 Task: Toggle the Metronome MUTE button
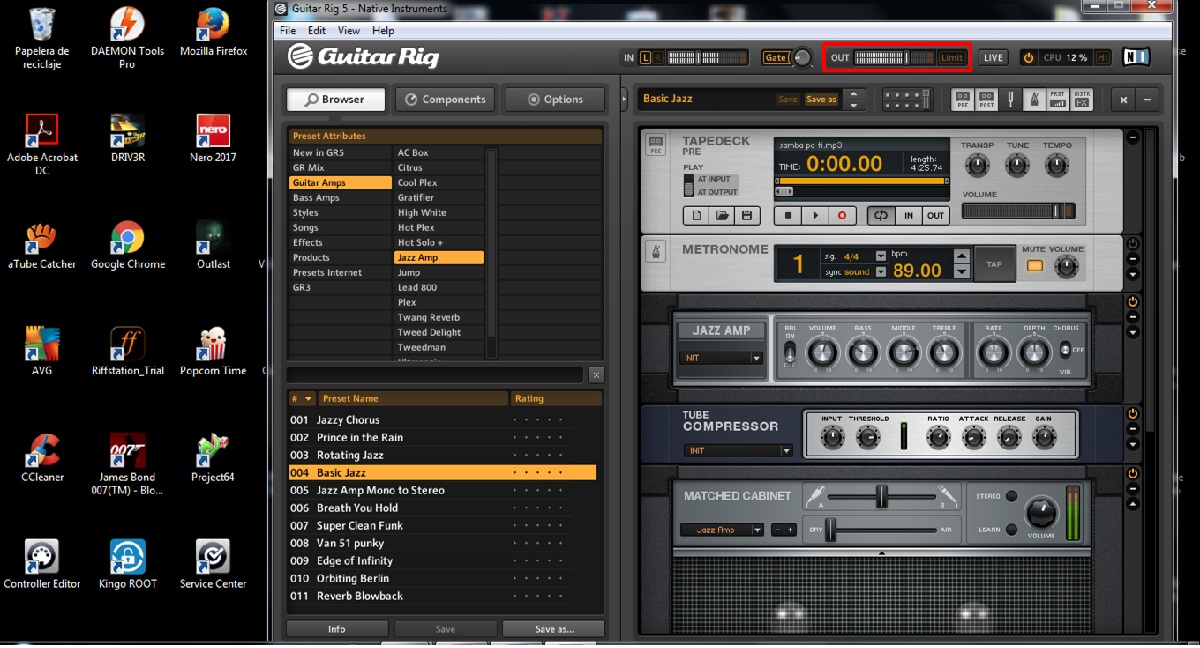[1034, 267]
